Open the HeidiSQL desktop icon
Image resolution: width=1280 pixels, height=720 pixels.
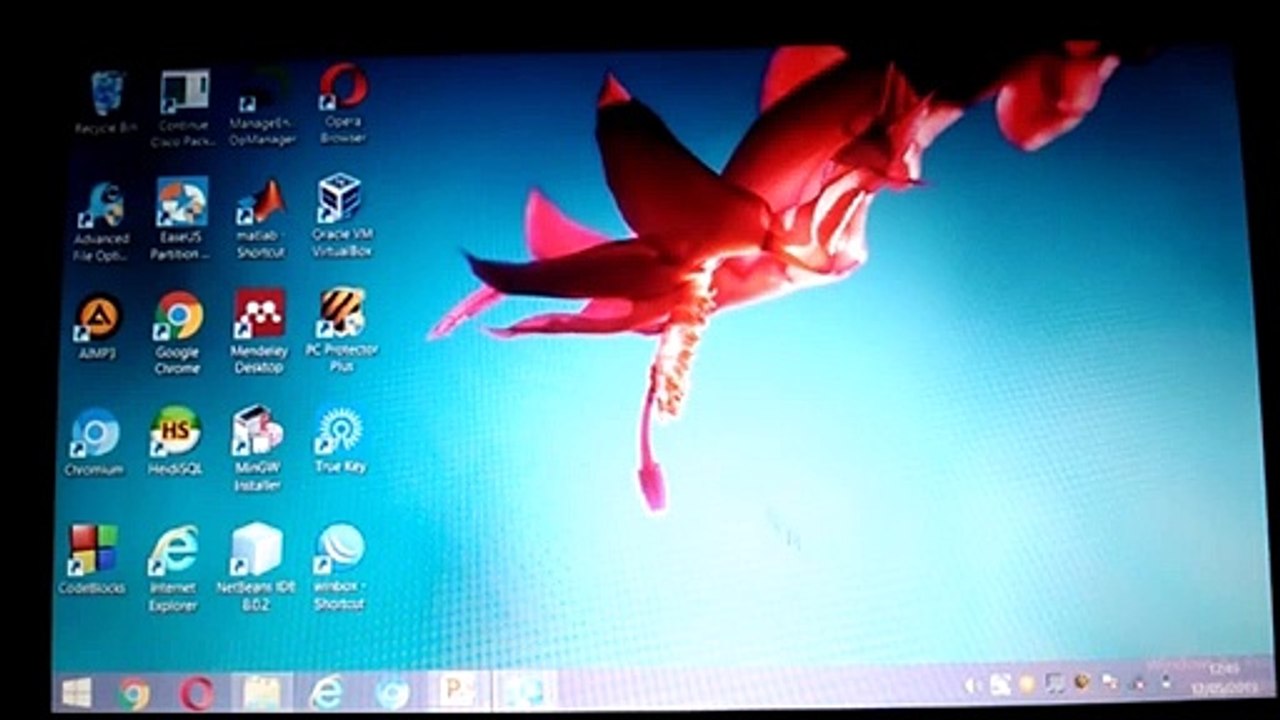176,442
